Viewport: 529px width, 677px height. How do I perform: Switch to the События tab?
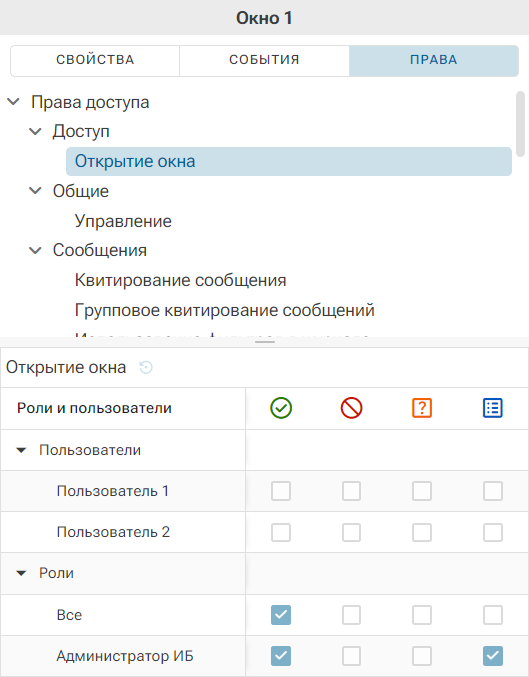[x=264, y=60]
